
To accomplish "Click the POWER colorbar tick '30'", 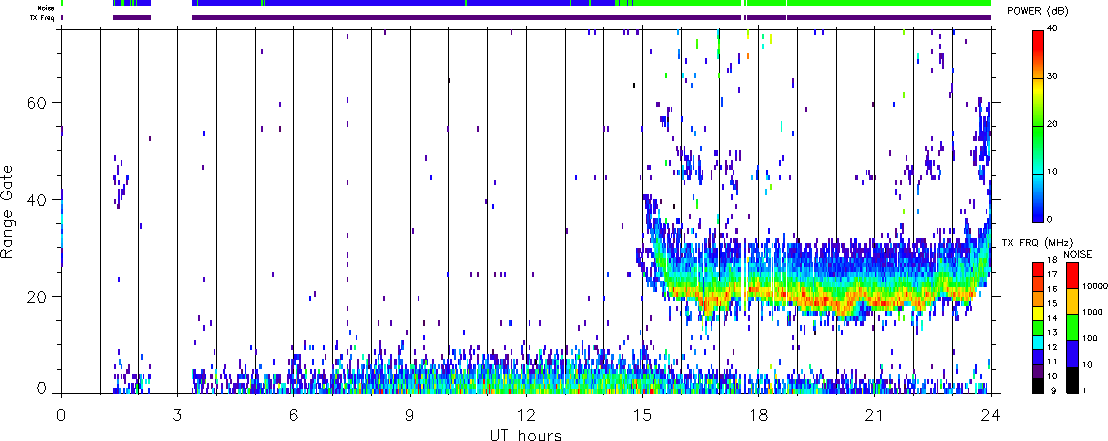I will [x=1054, y=78].
